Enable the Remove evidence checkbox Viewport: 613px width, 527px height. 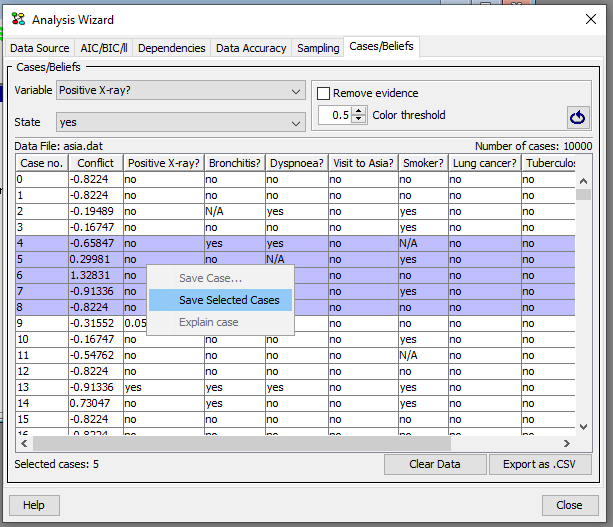[x=323, y=93]
